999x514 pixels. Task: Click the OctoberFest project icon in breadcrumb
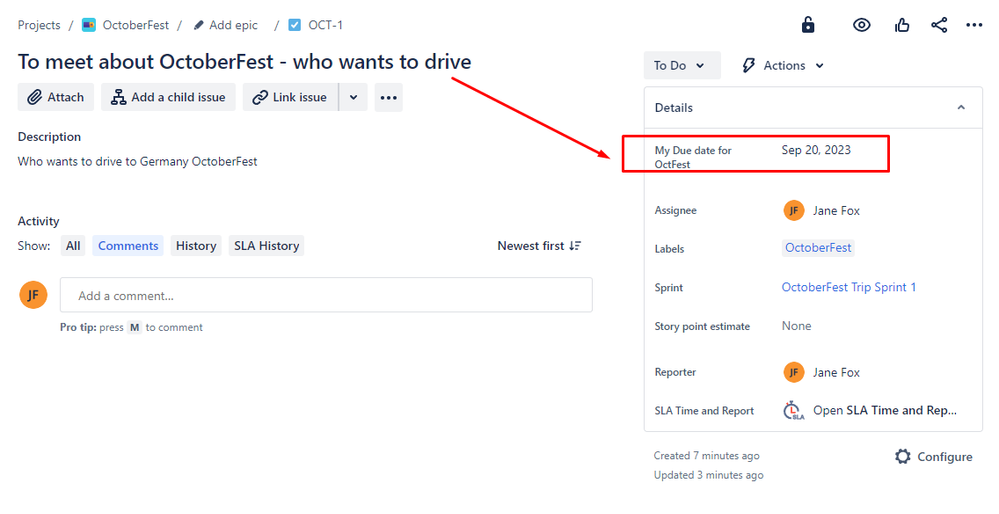[x=89, y=25]
